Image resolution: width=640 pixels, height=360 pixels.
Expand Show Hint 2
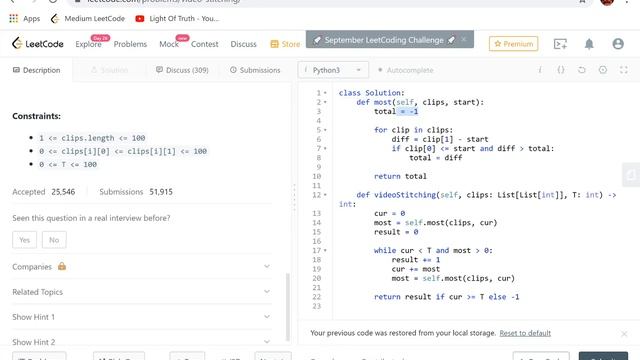point(142,342)
